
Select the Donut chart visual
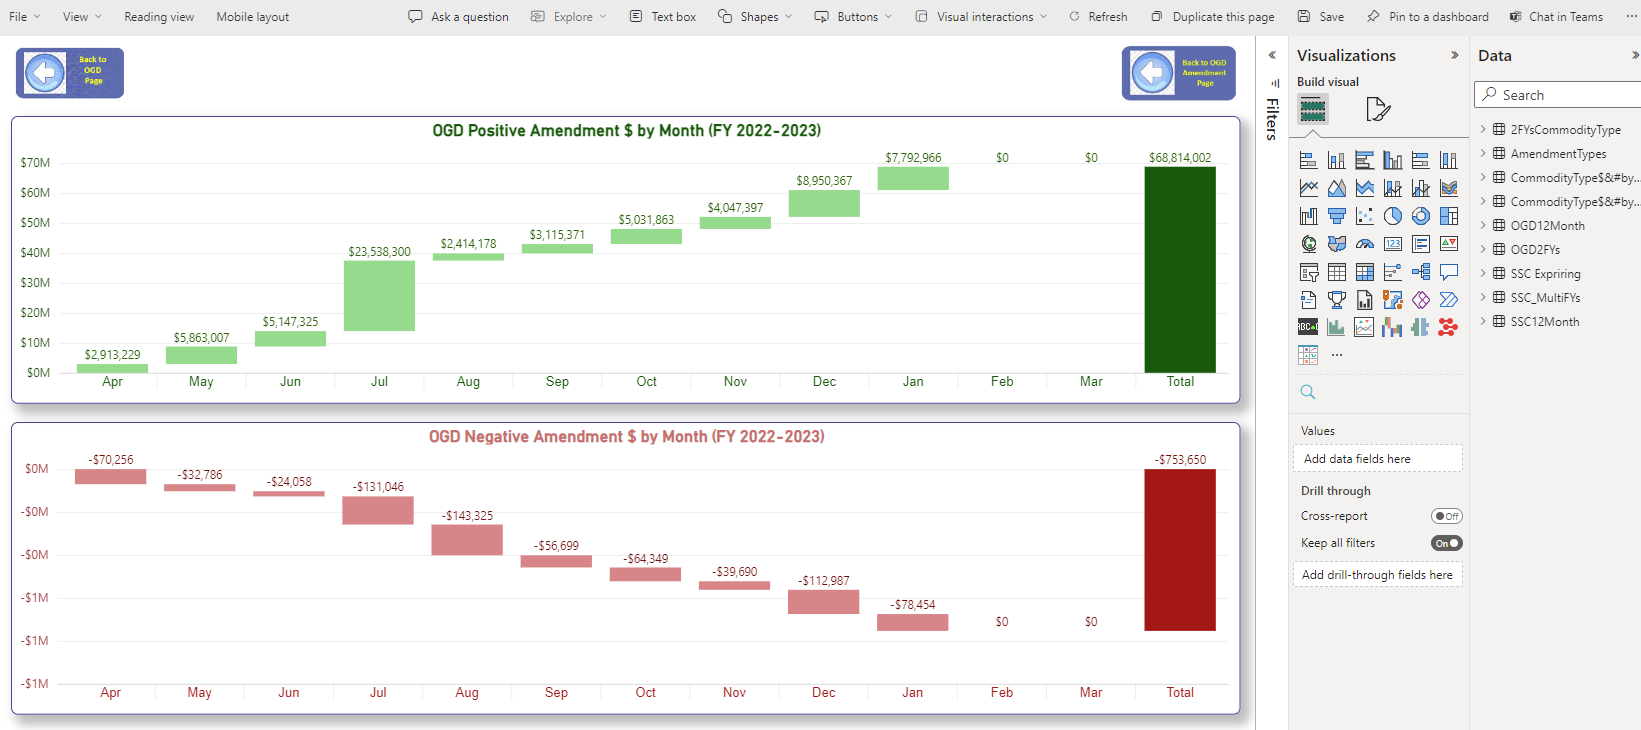point(1420,216)
